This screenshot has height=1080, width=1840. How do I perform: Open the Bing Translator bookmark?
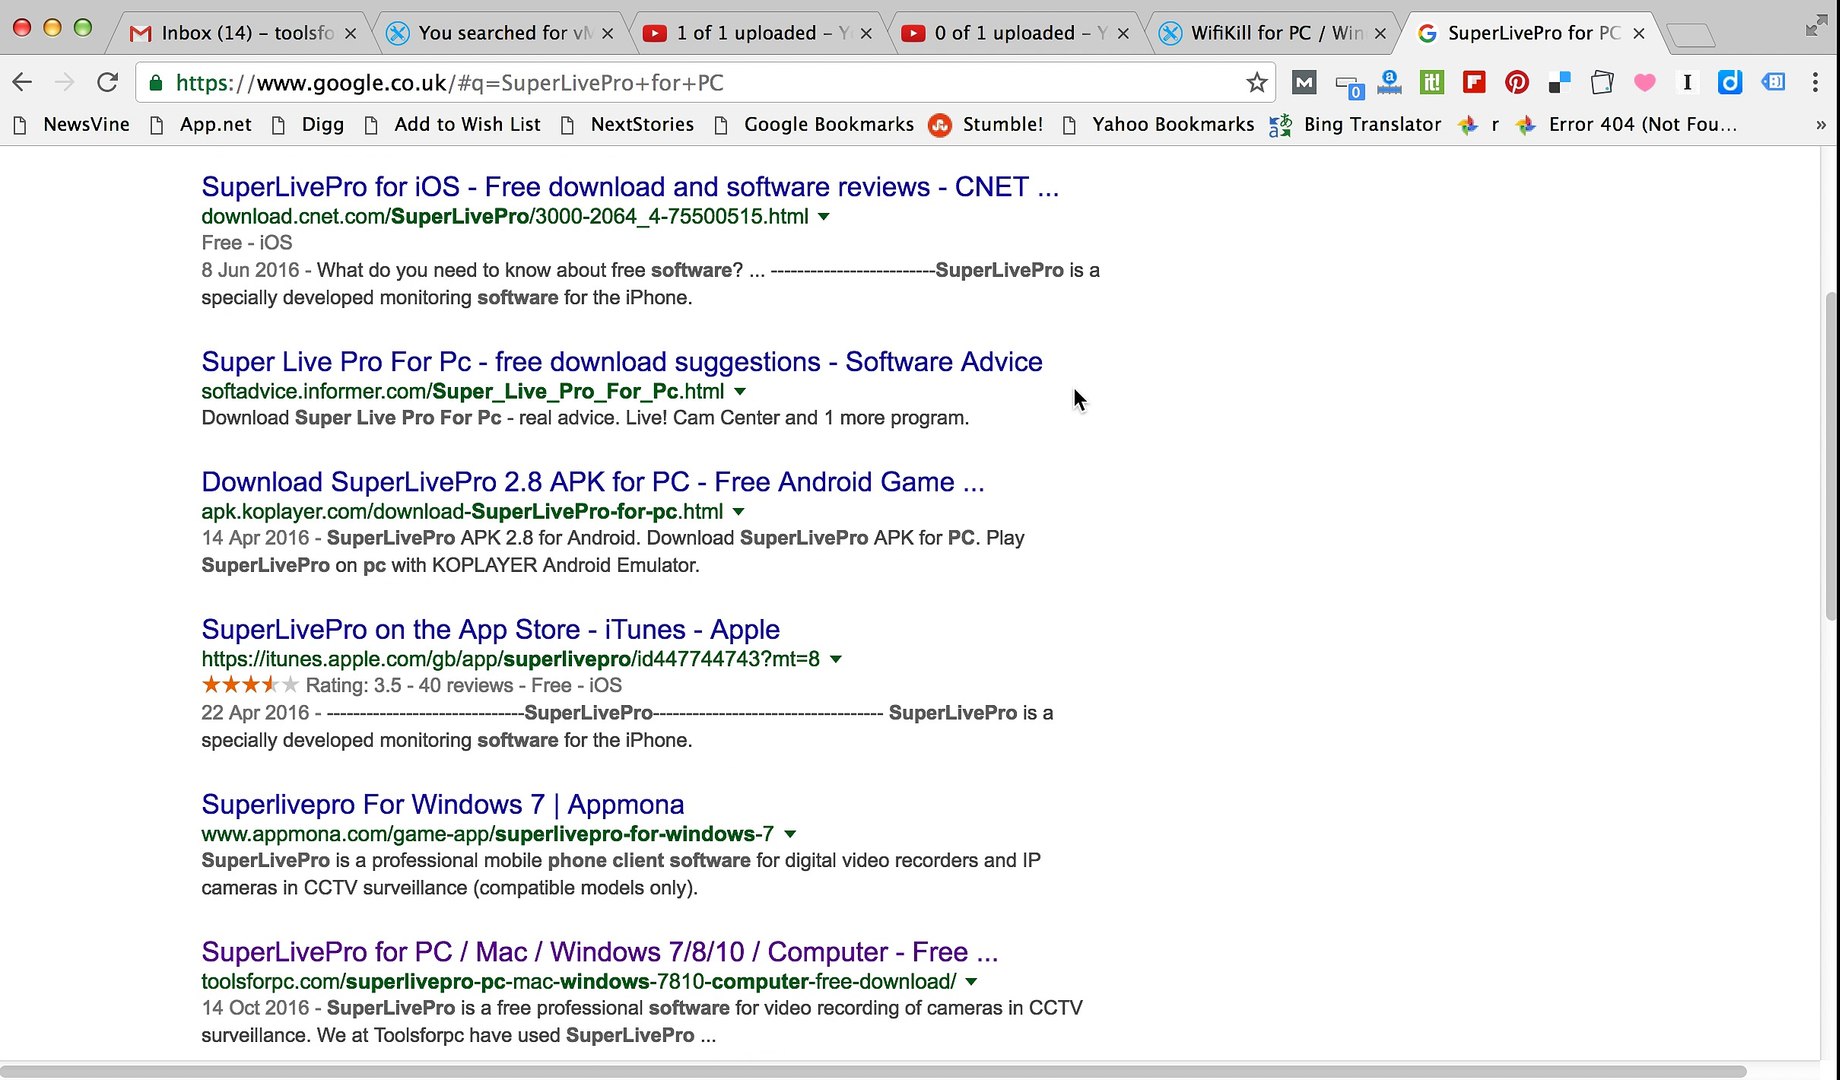point(1355,125)
